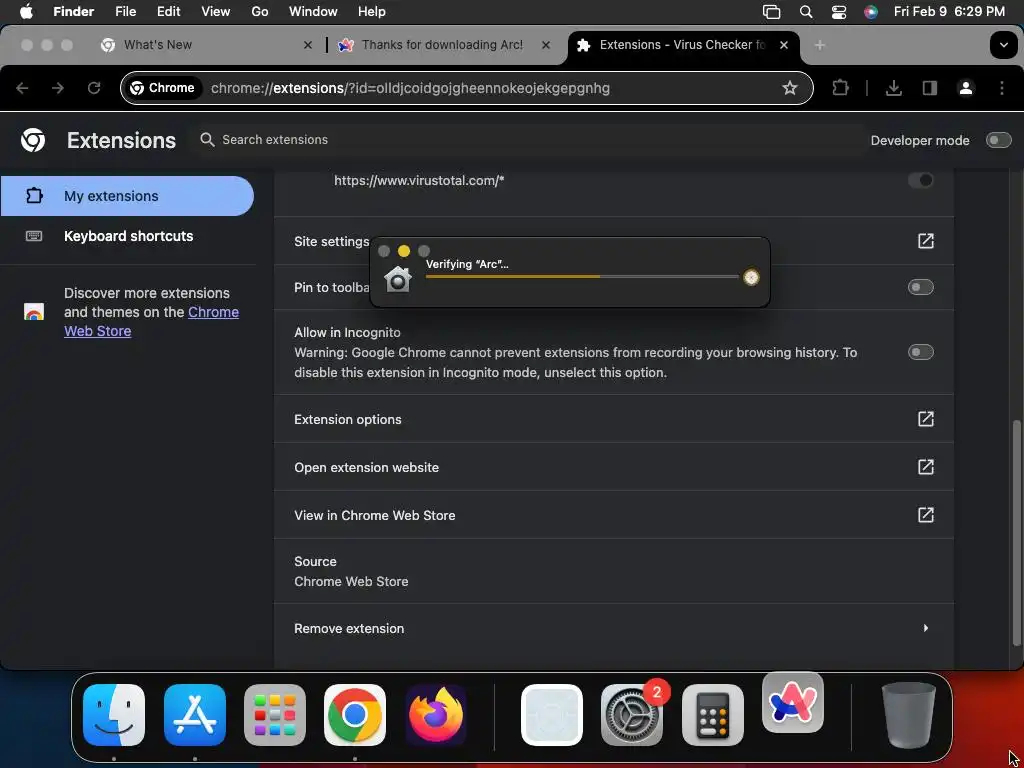Enable Developer mode toggle

click(999, 140)
